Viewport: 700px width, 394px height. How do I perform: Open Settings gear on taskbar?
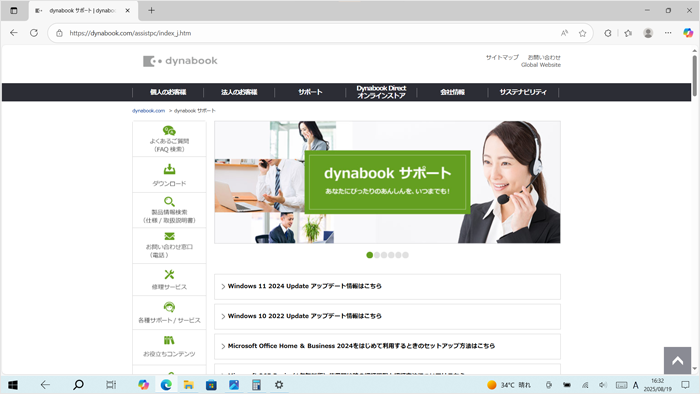coord(279,385)
